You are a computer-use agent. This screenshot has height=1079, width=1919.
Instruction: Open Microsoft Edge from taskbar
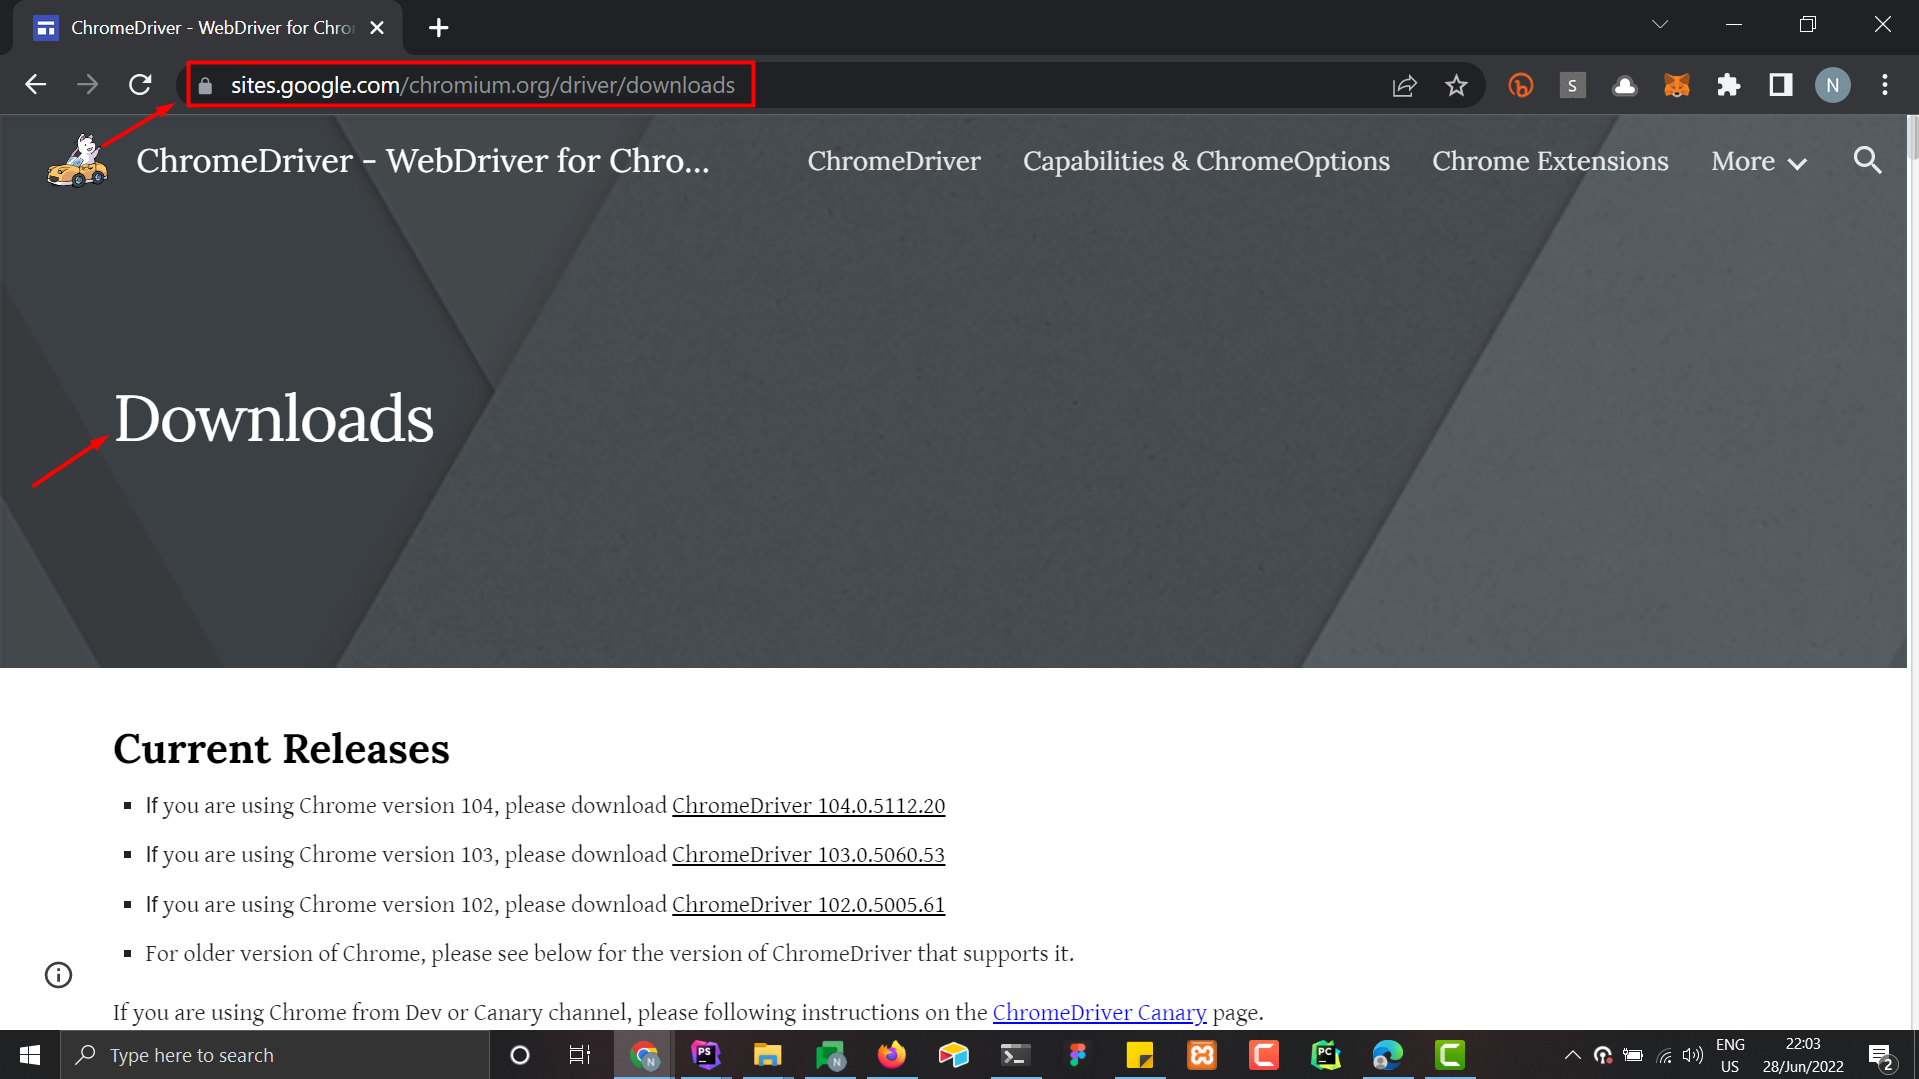point(1388,1055)
